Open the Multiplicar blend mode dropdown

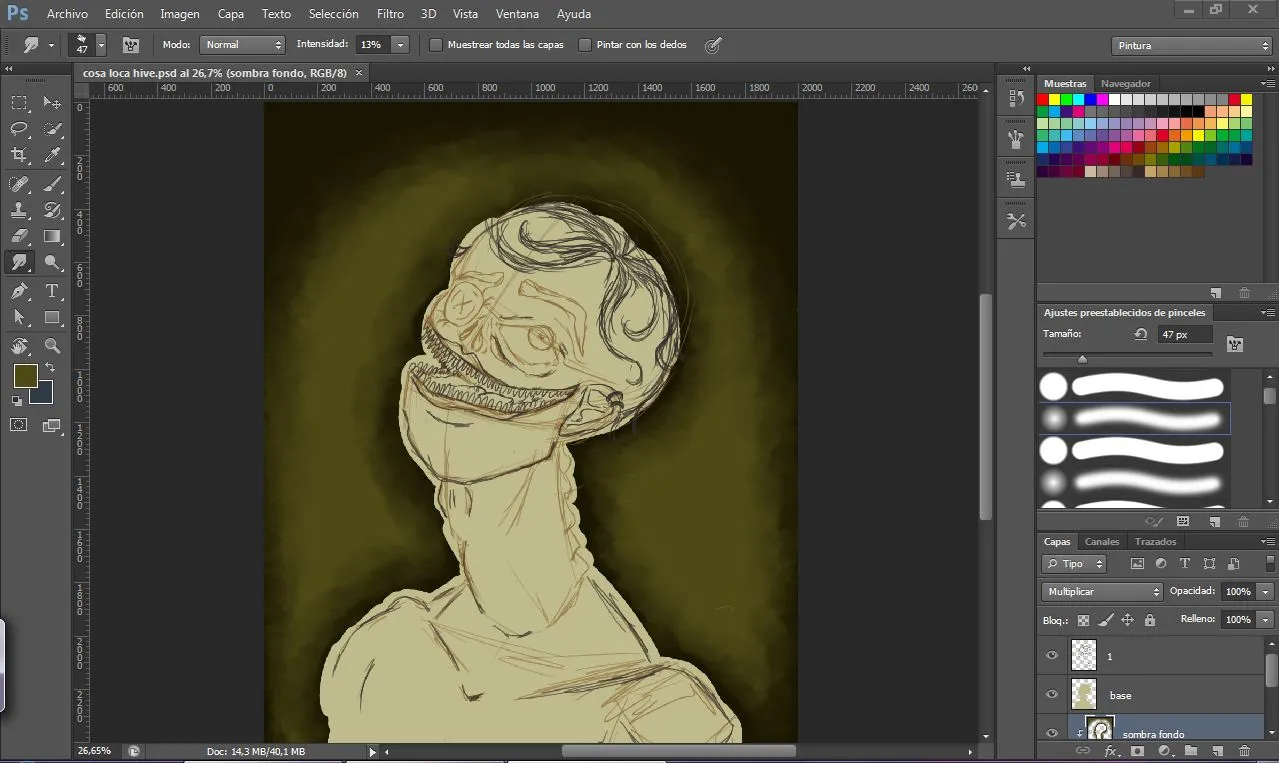(1101, 592)
